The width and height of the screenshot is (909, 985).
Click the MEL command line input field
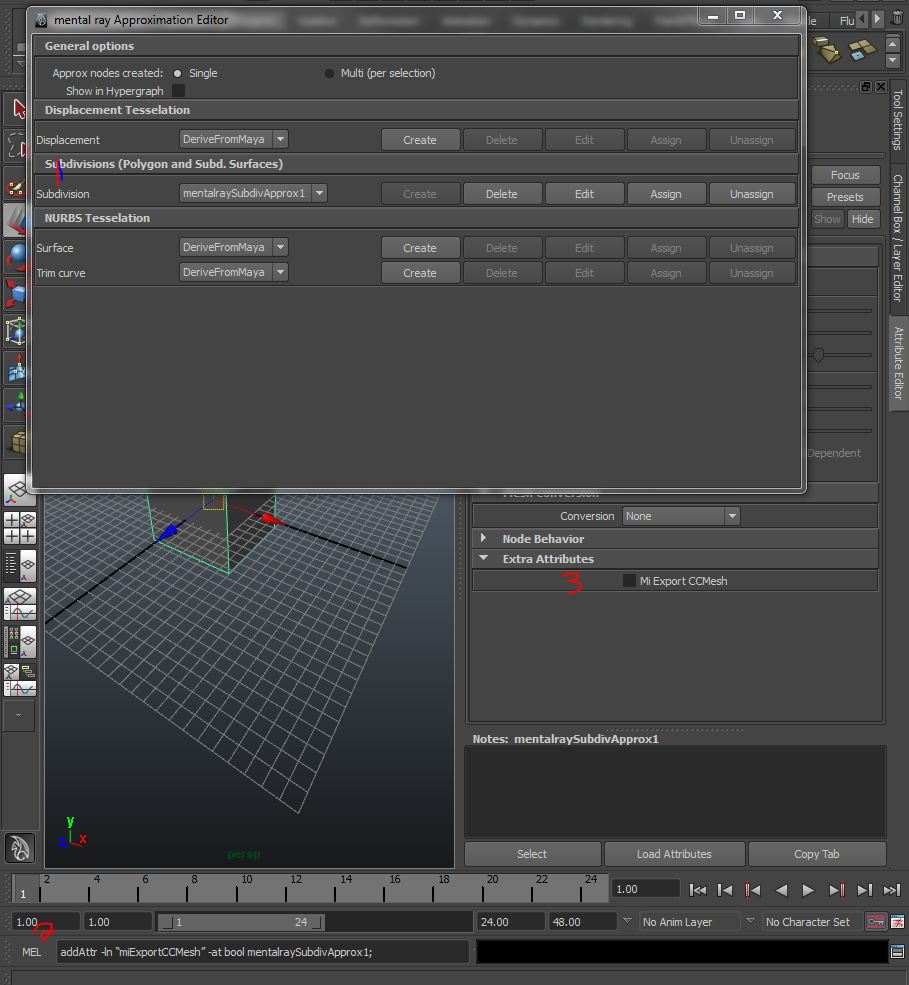[x=263, y=952]
